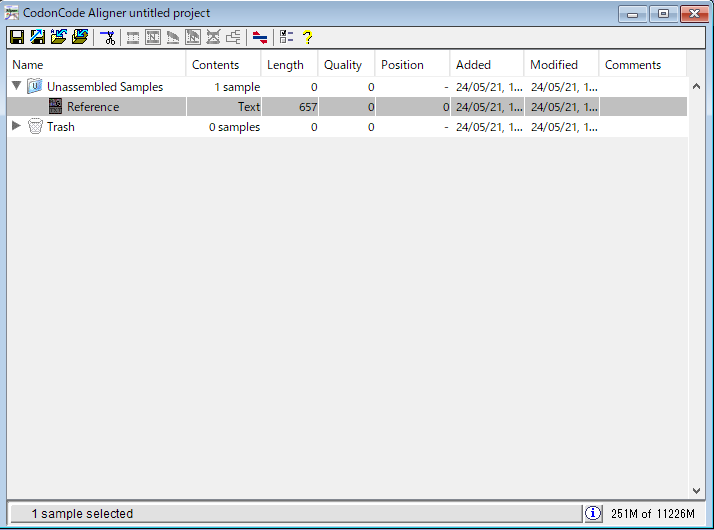Click the '251M of 11226M' memory indicator
This screenshot has height=530, width=714.
pos(653,514)
